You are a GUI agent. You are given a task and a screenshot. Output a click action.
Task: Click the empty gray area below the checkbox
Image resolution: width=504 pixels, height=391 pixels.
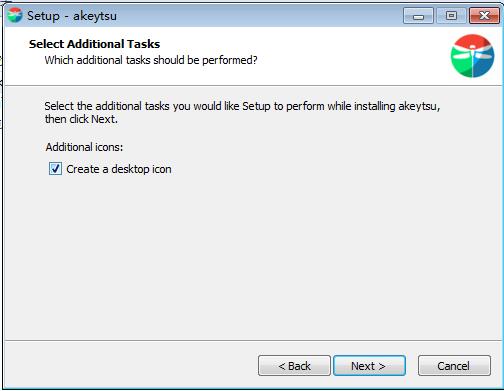[x=252, y=257]
